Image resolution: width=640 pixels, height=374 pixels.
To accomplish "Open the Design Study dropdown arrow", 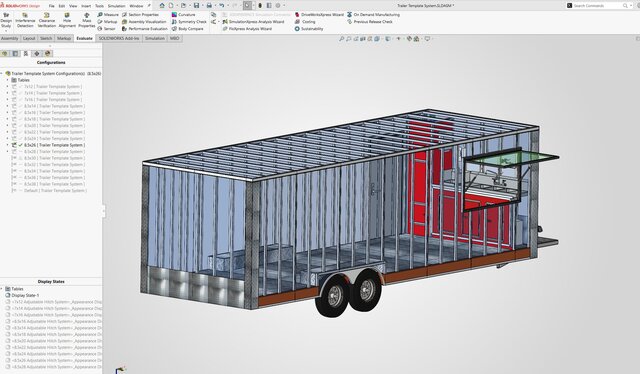I will [6, 31].
